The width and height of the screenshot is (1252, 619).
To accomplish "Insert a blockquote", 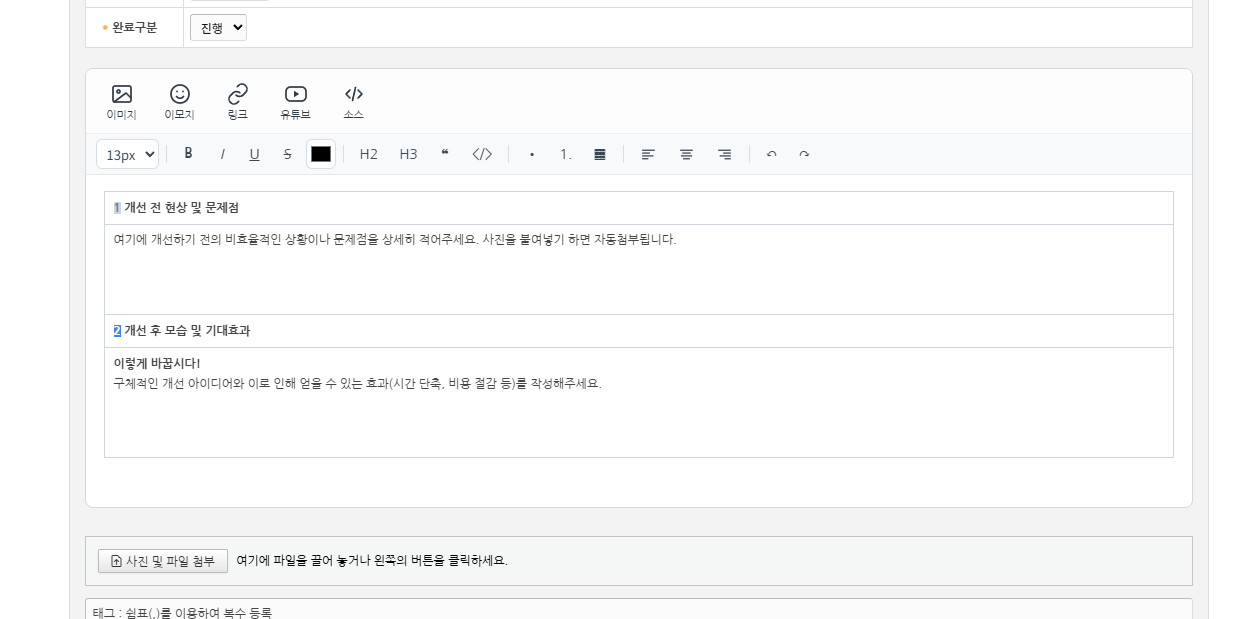I will pyautogui.click(x=445, y=154).
